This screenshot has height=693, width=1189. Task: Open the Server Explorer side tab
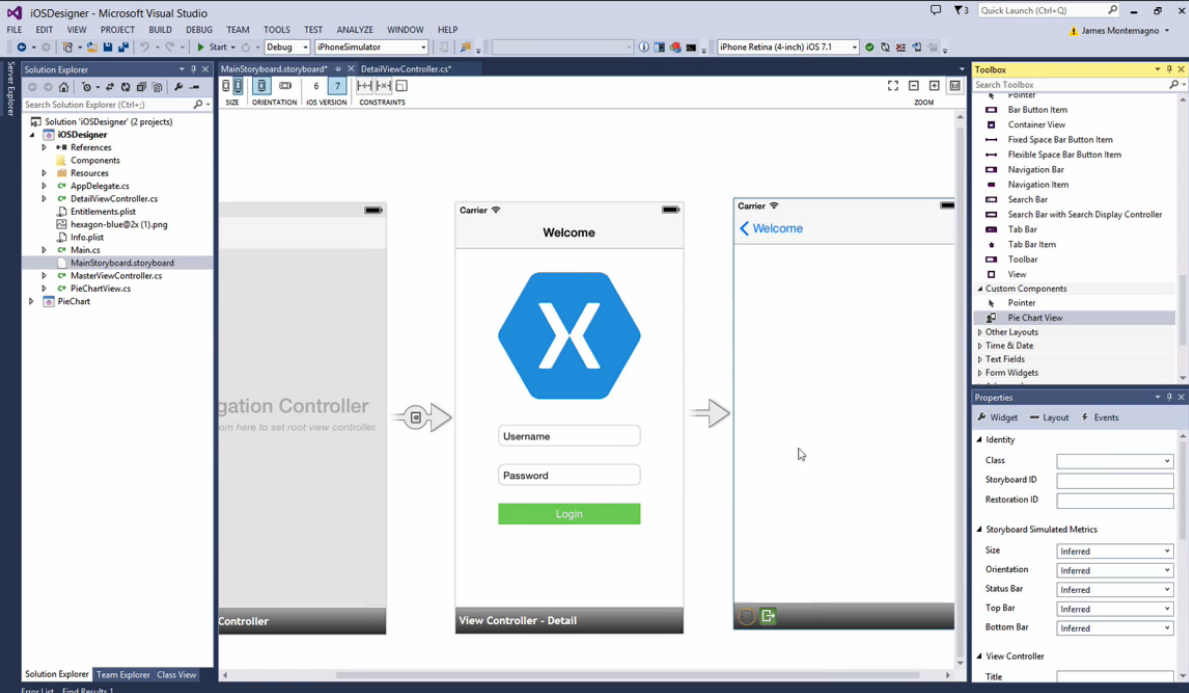[11, 89]
